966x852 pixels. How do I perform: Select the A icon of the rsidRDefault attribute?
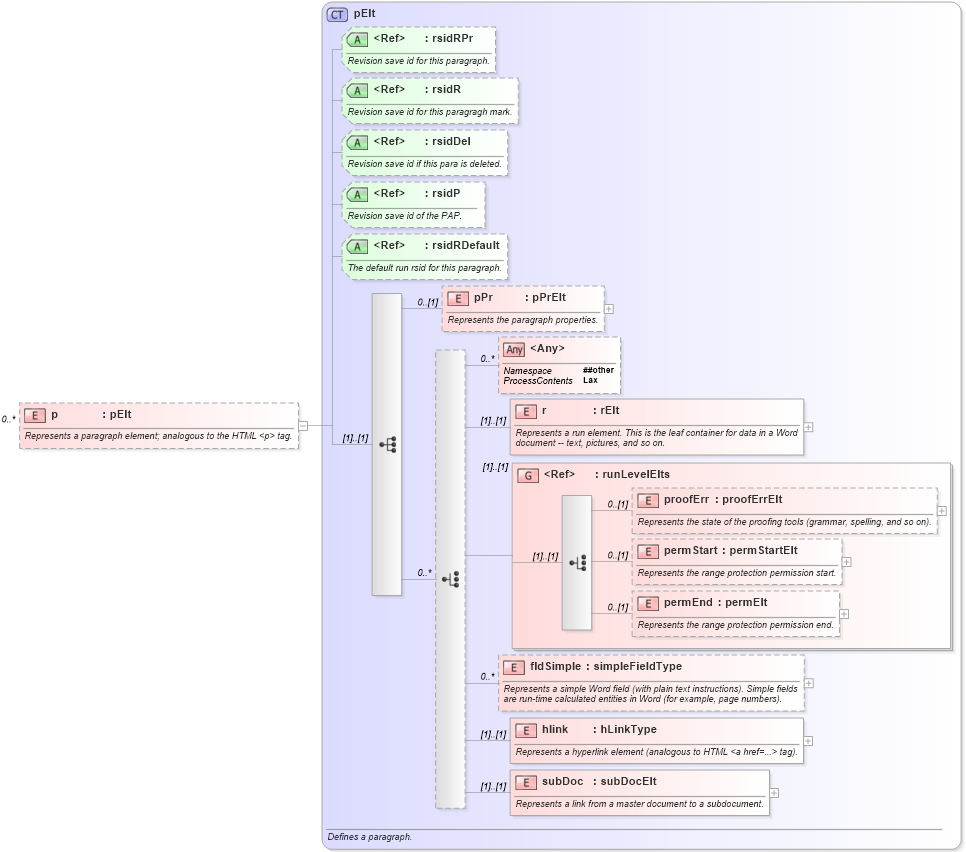[358, 244]
